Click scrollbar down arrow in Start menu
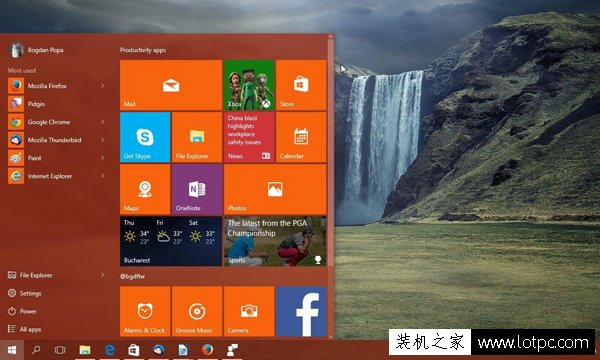 click(331, 337)
